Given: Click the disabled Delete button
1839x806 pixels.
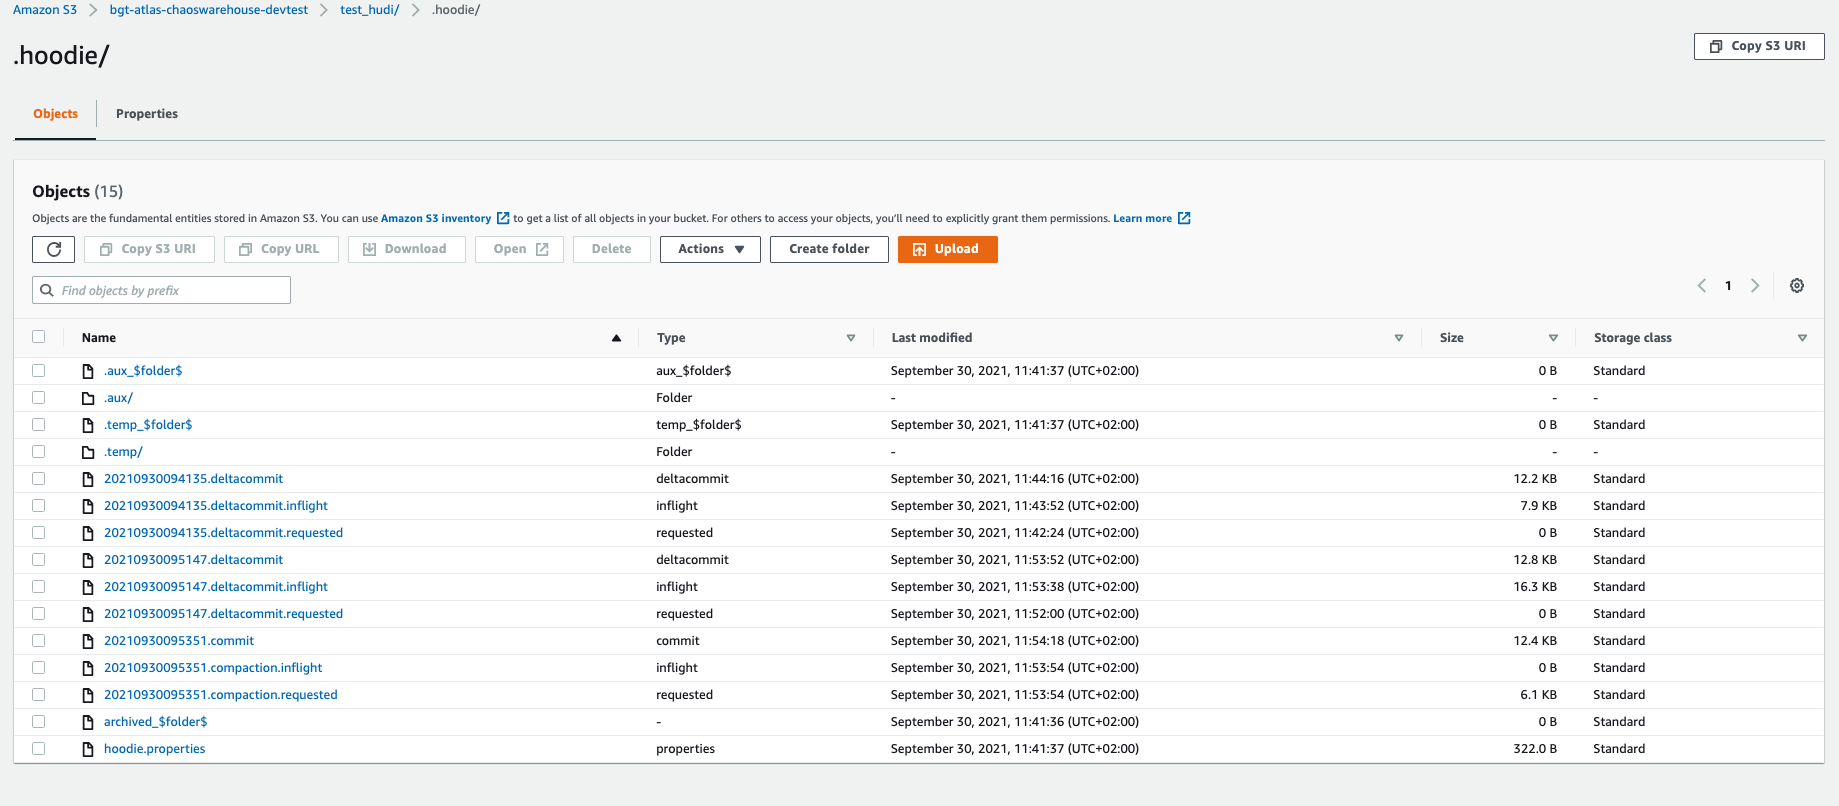Looking at the screenshot, I should 611,249.
